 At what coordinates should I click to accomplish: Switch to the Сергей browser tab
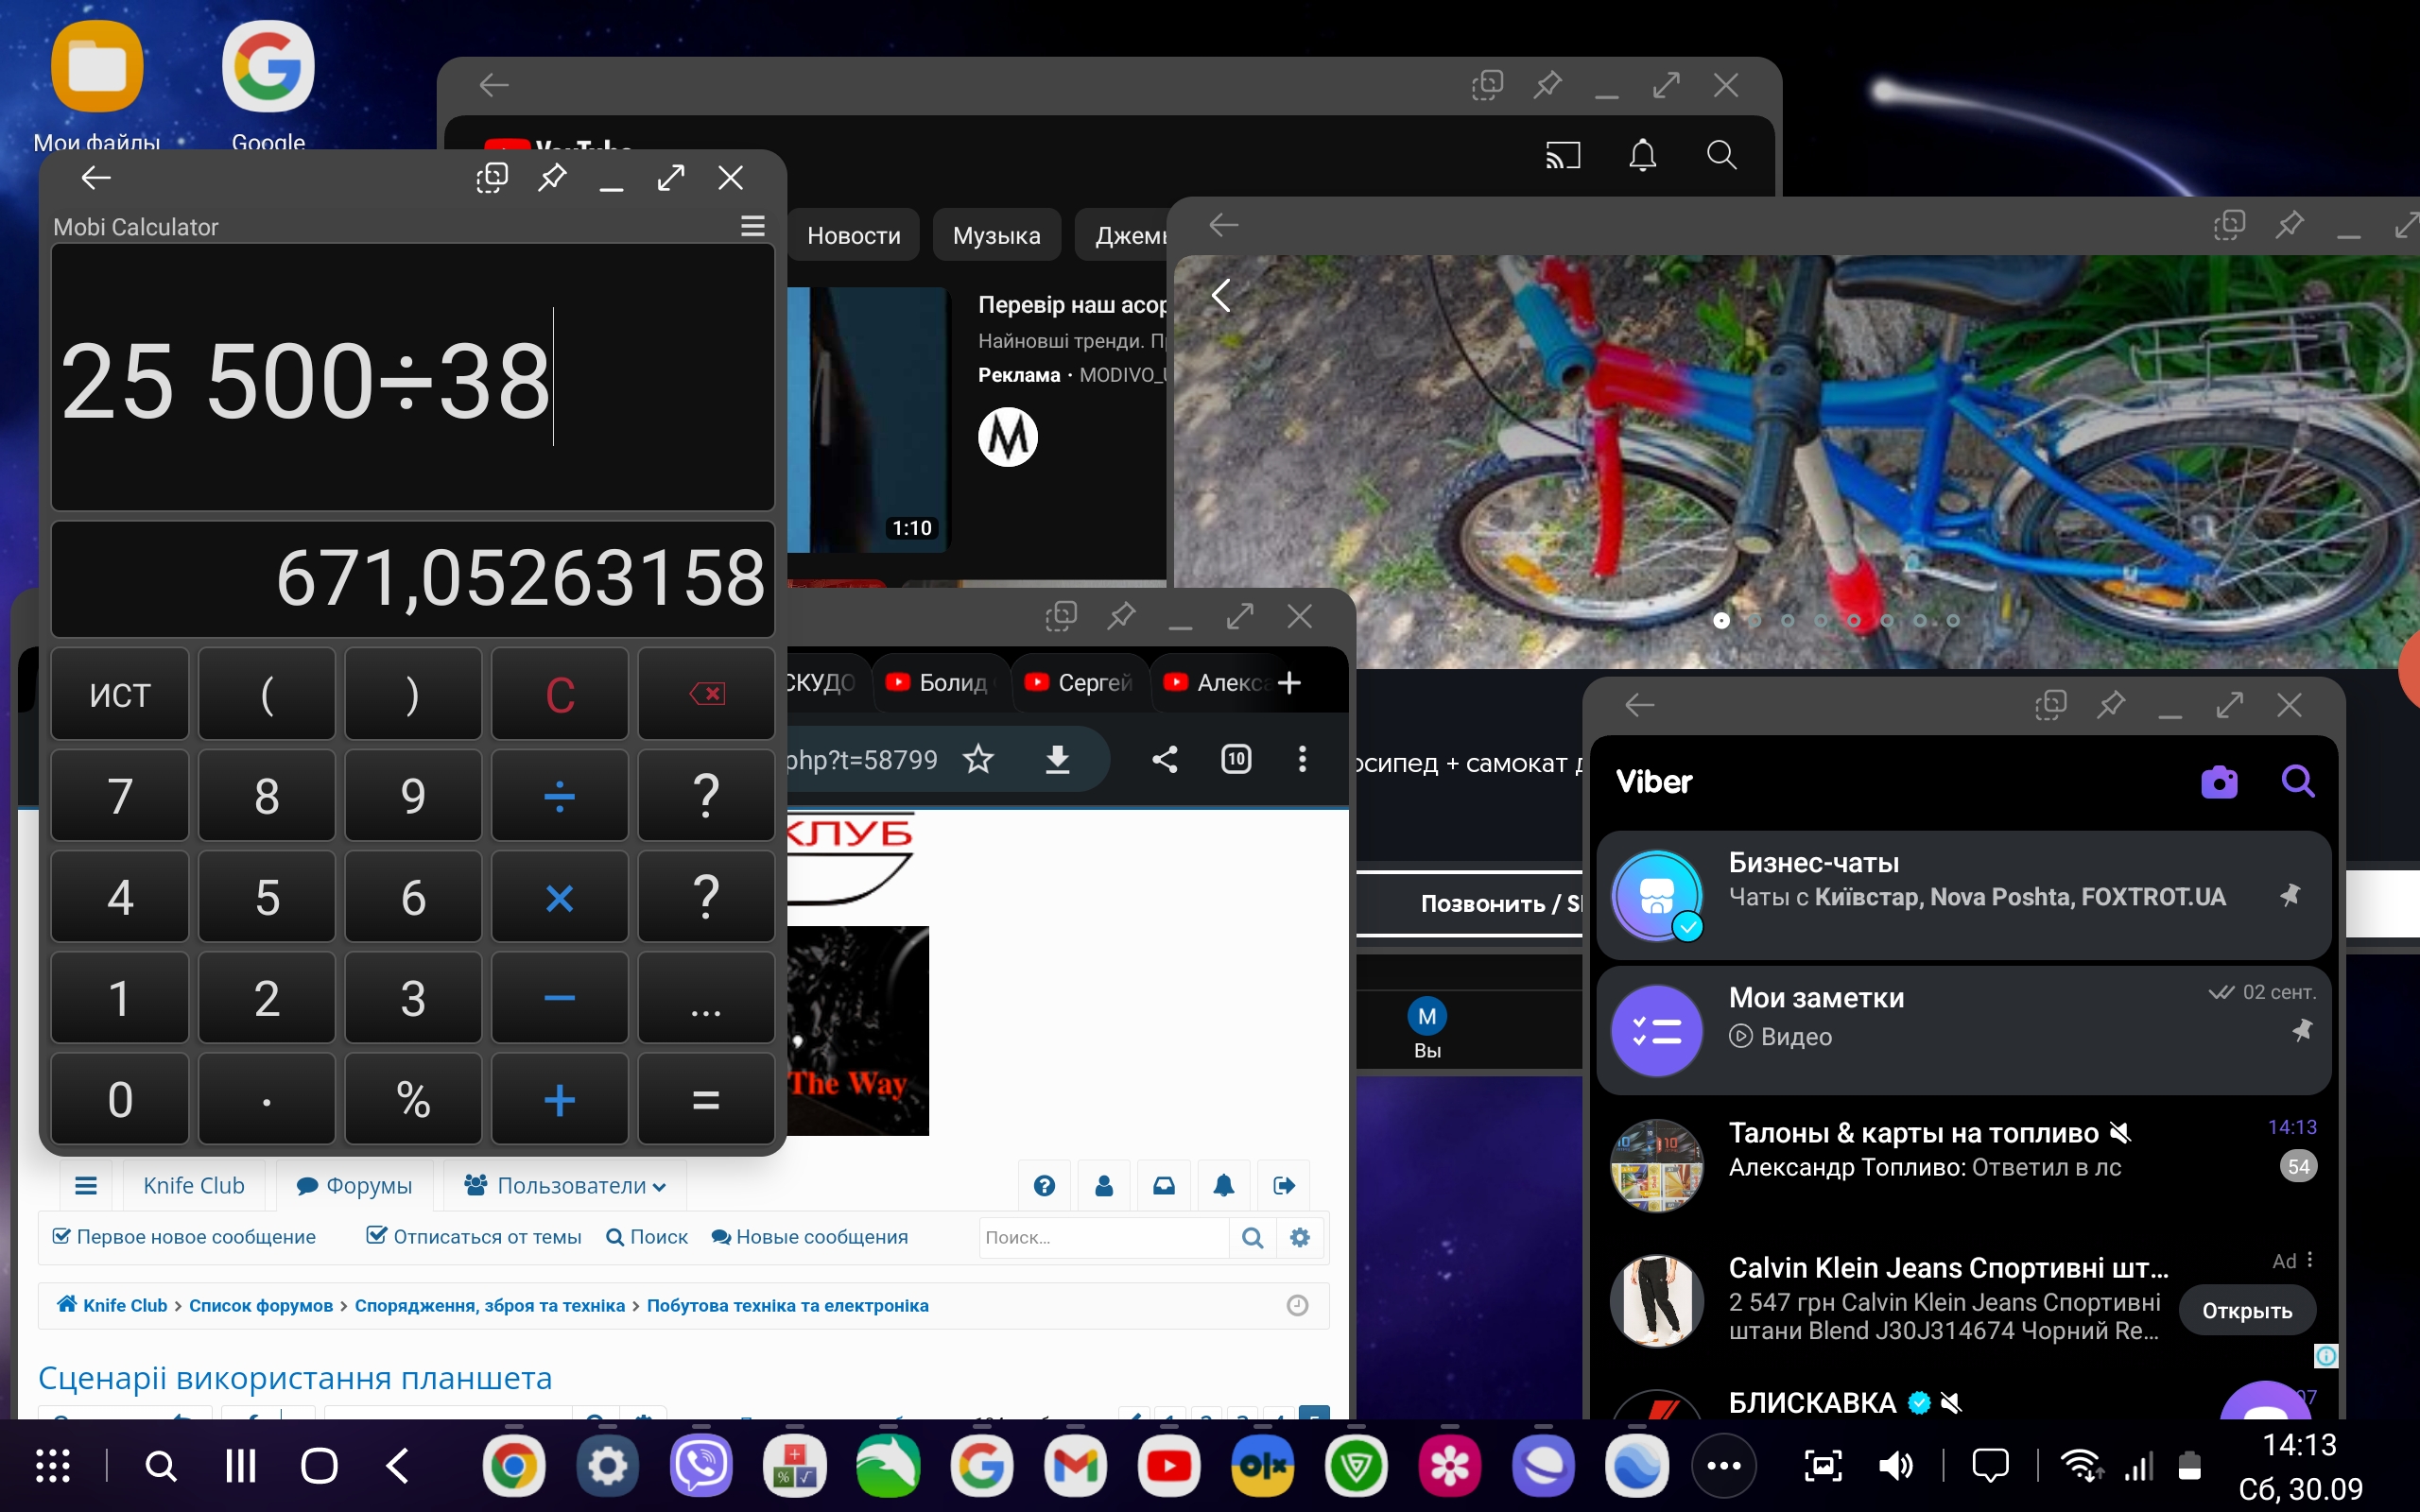(x=1079, y=682)
